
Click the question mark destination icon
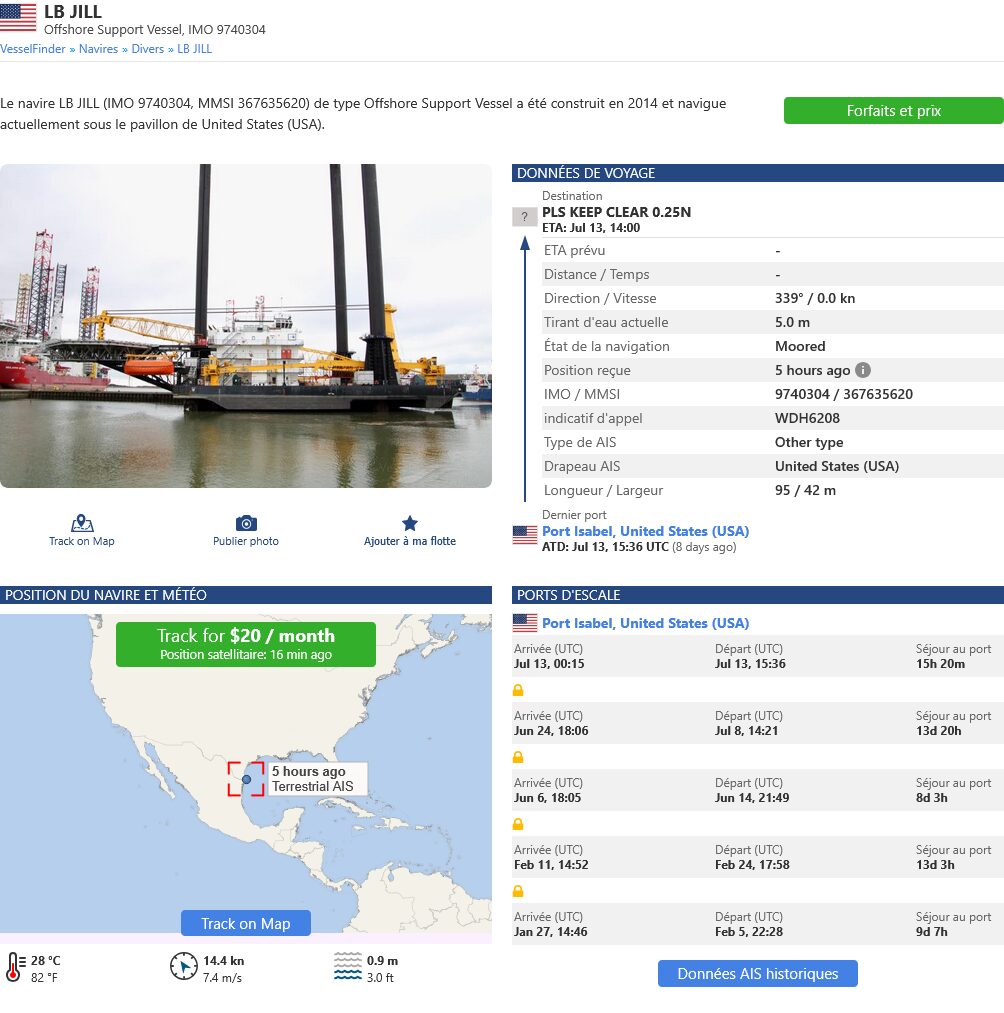525,217
